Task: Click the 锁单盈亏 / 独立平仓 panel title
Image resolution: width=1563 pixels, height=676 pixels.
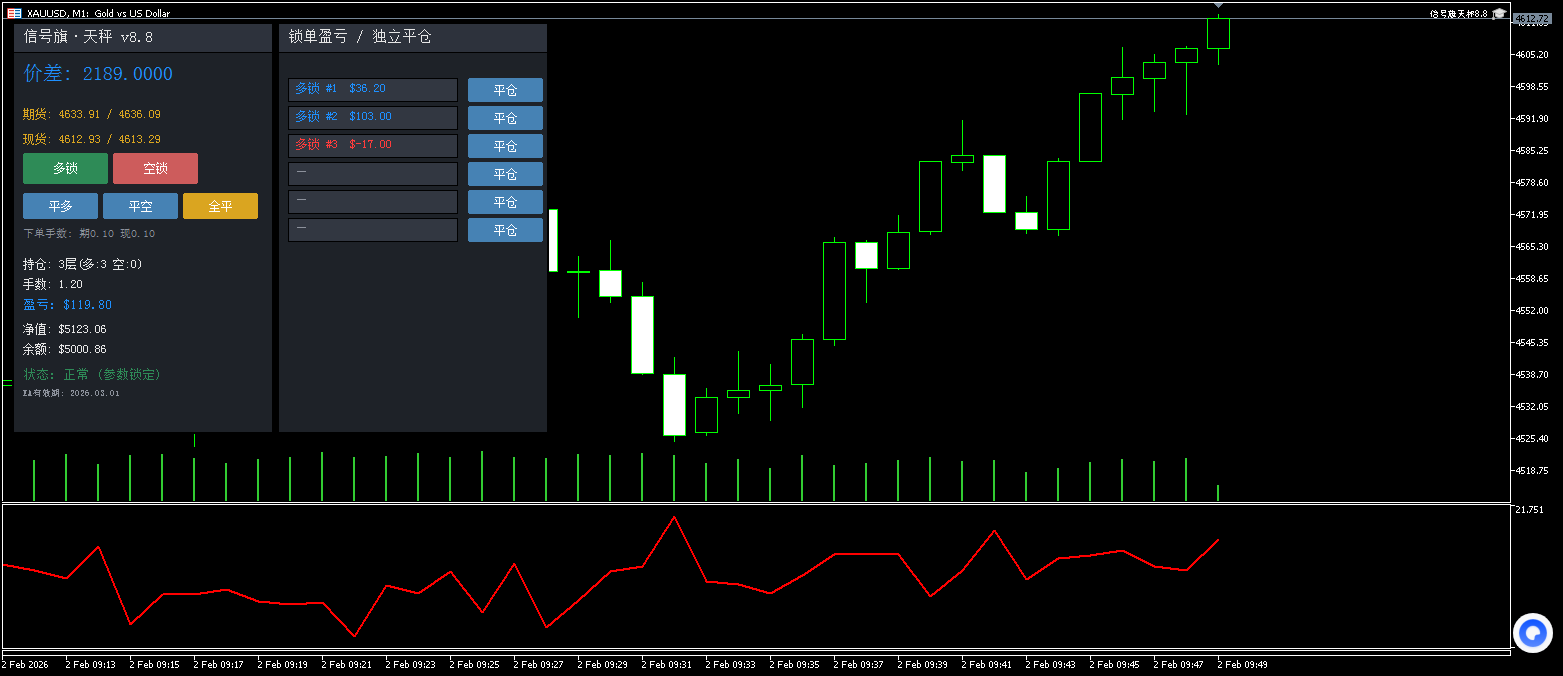Action: [x=360, y=37]
